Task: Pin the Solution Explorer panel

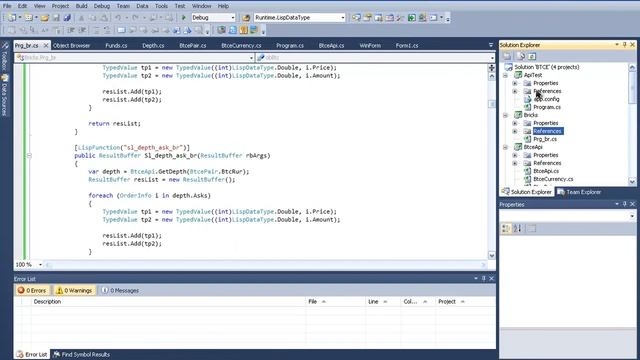Action: point(624,44)
